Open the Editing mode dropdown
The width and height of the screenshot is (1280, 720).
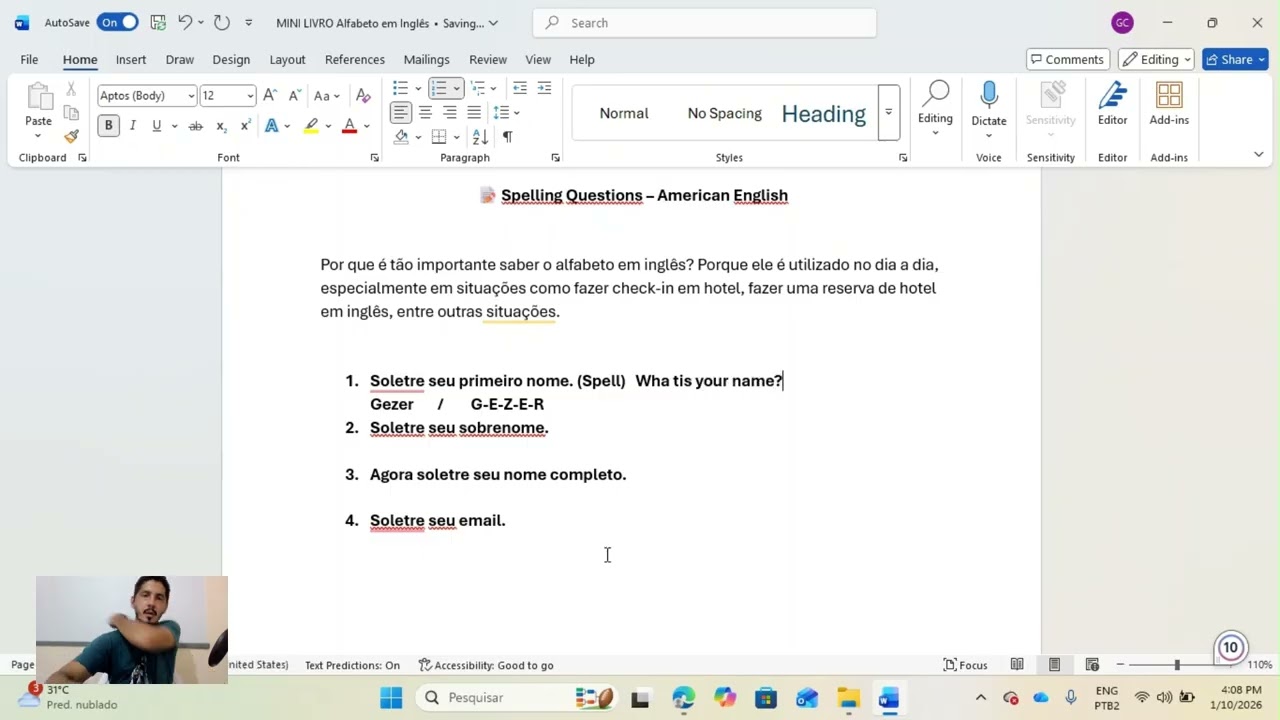click(x=1156, y=59)
